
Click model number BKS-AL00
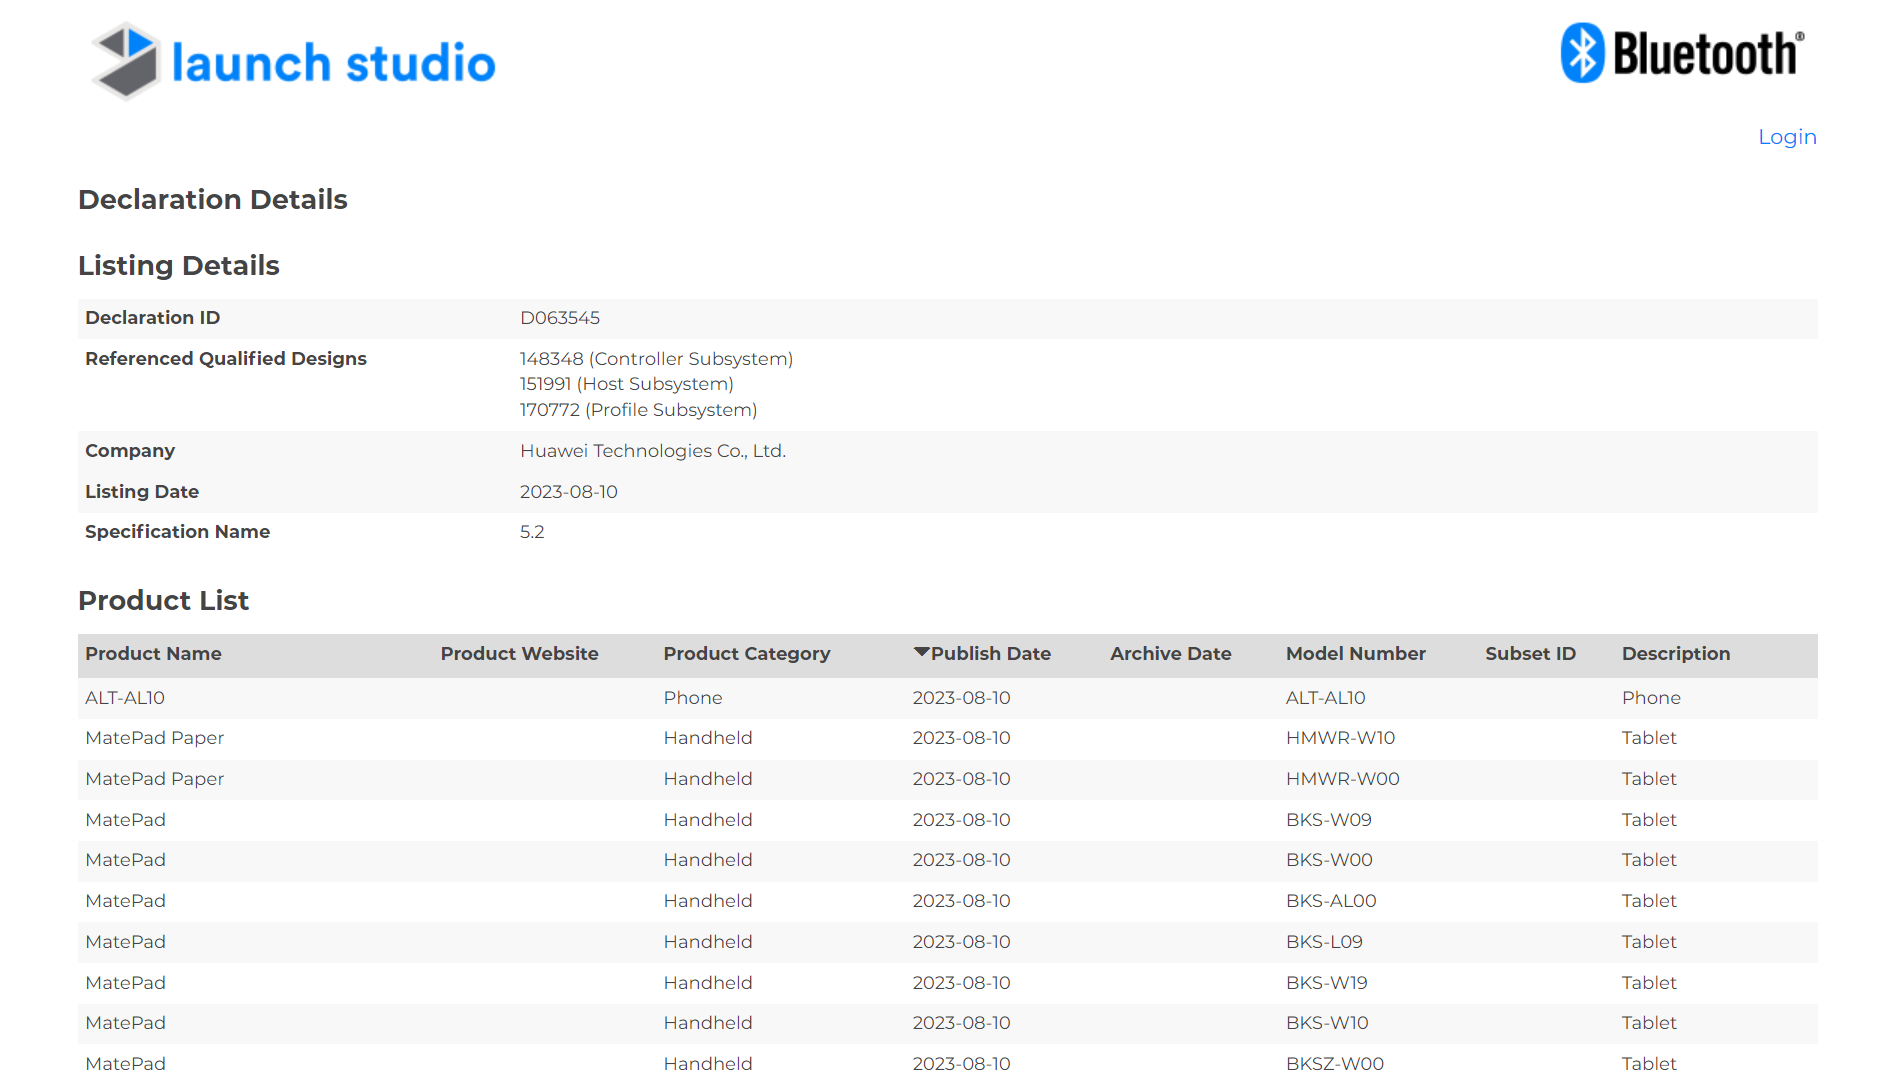pos(1331,901)
